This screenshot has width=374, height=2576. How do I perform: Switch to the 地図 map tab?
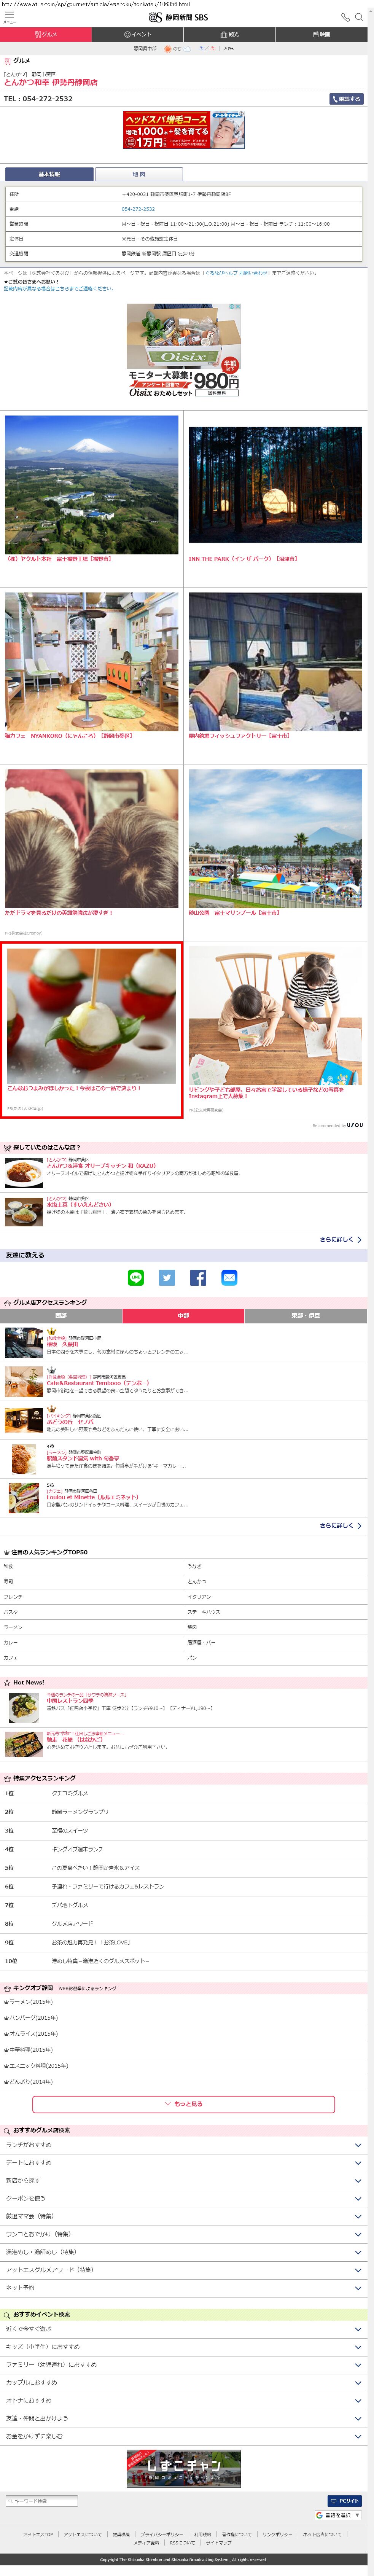tap(139, 174)
